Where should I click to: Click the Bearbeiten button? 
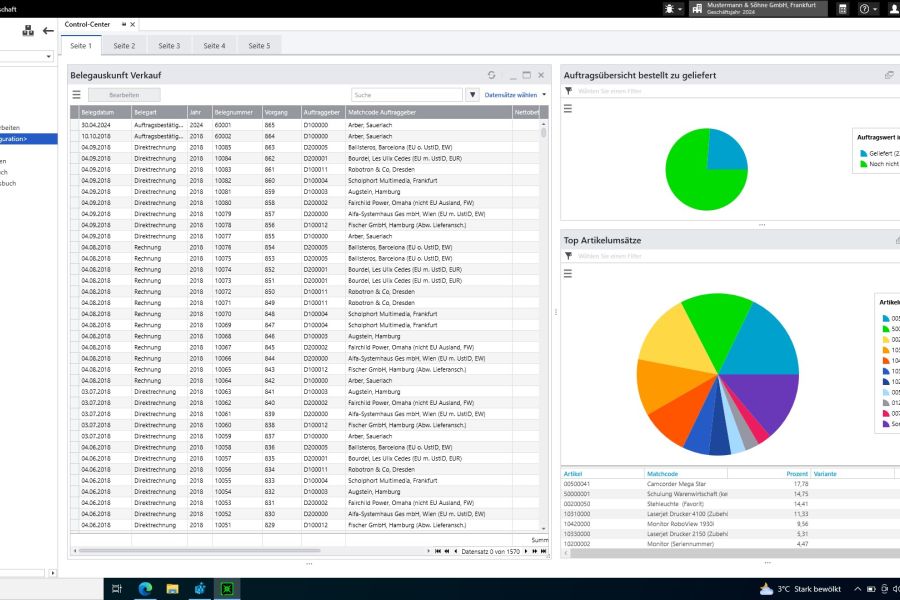pos(124,95)
